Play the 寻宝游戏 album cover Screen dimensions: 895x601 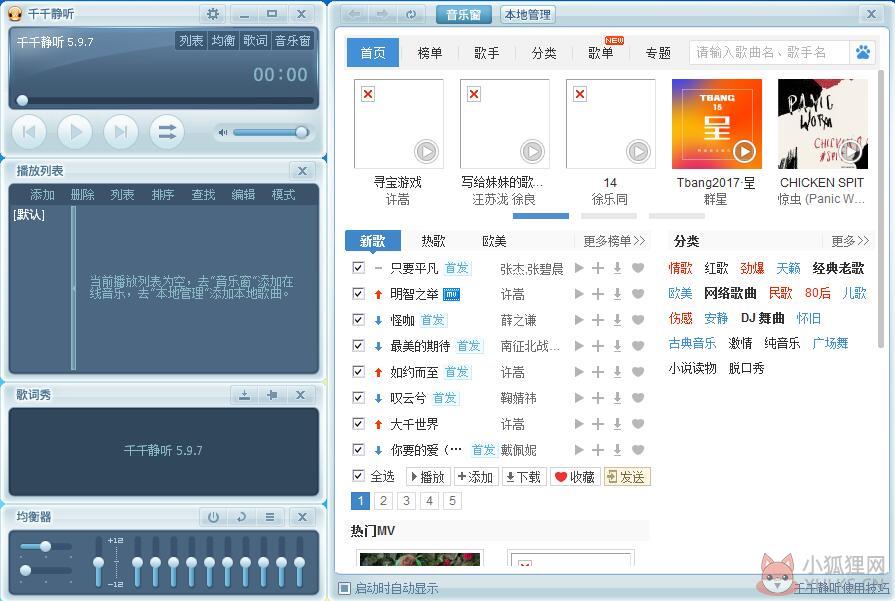426,151
